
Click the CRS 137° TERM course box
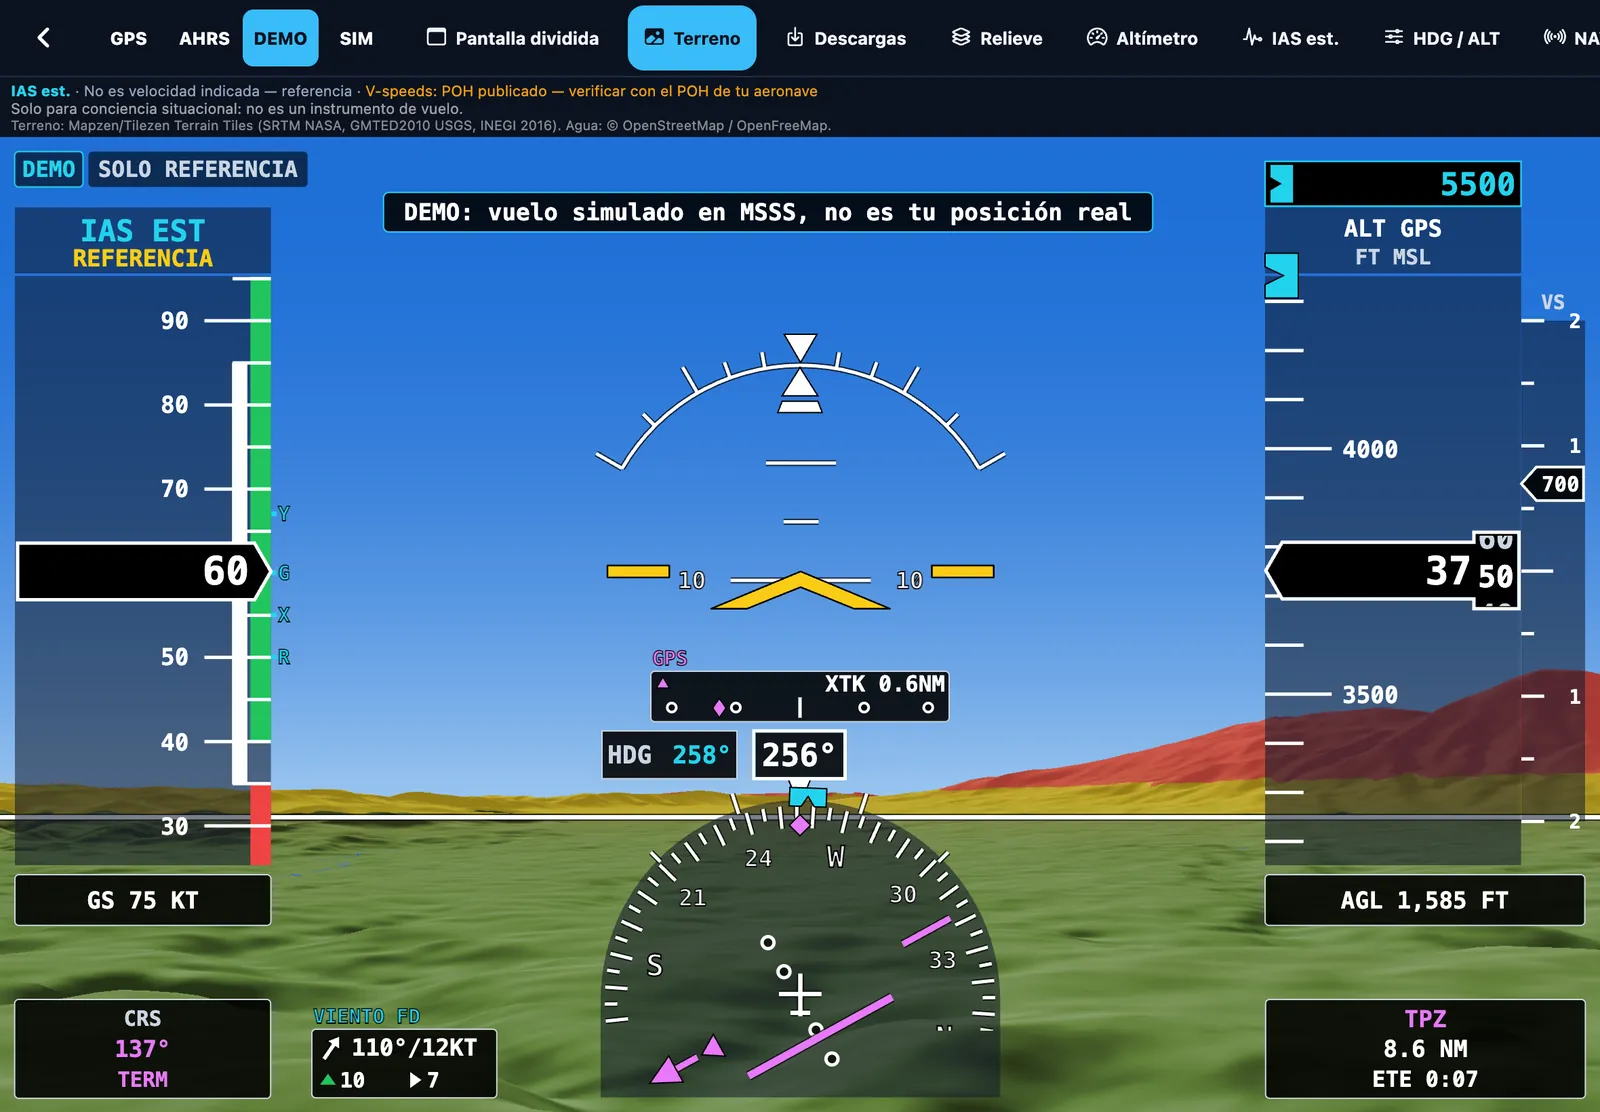click(x=143, y=1049)
